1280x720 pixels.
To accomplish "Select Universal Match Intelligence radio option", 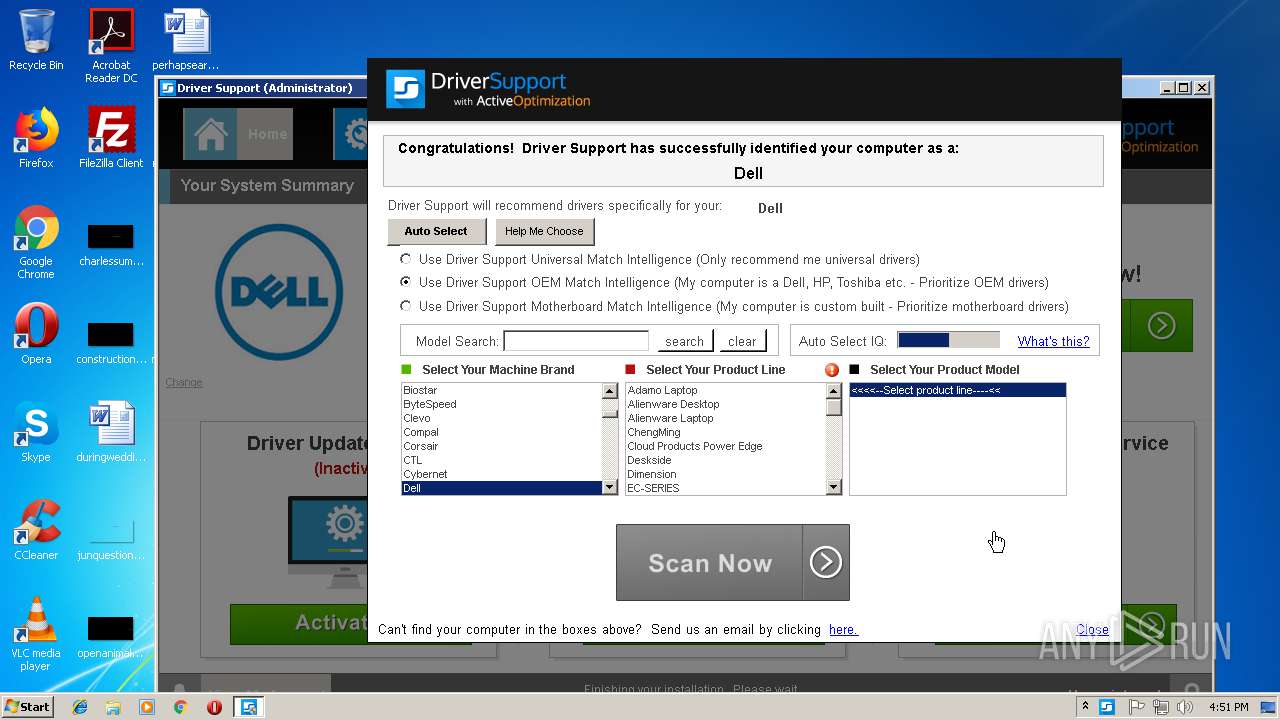I will click(x=405, y=259).
